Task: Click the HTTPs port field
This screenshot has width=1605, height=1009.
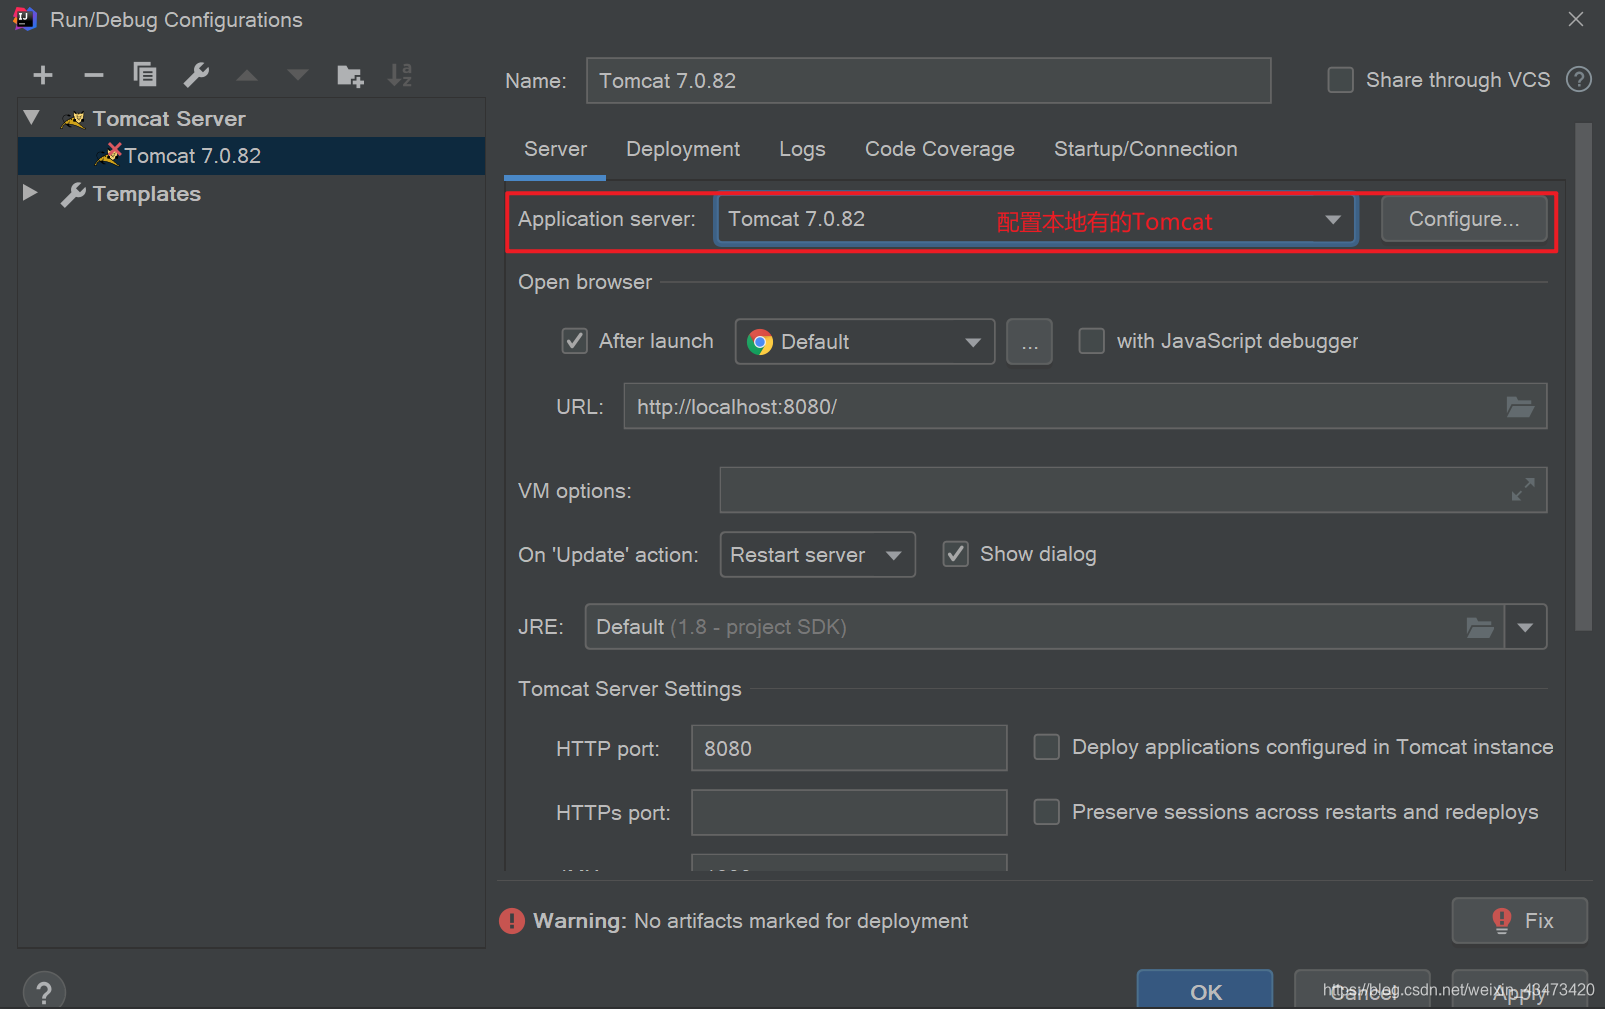Action: tap(849, 813)
